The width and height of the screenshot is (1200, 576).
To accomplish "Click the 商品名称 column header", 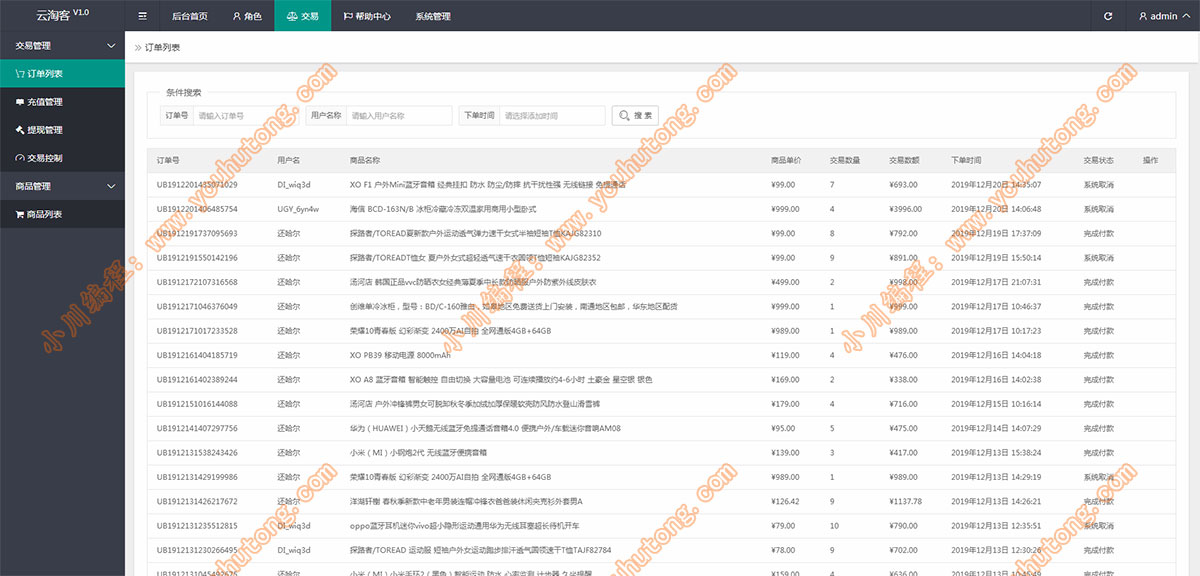I will [365, 160].
